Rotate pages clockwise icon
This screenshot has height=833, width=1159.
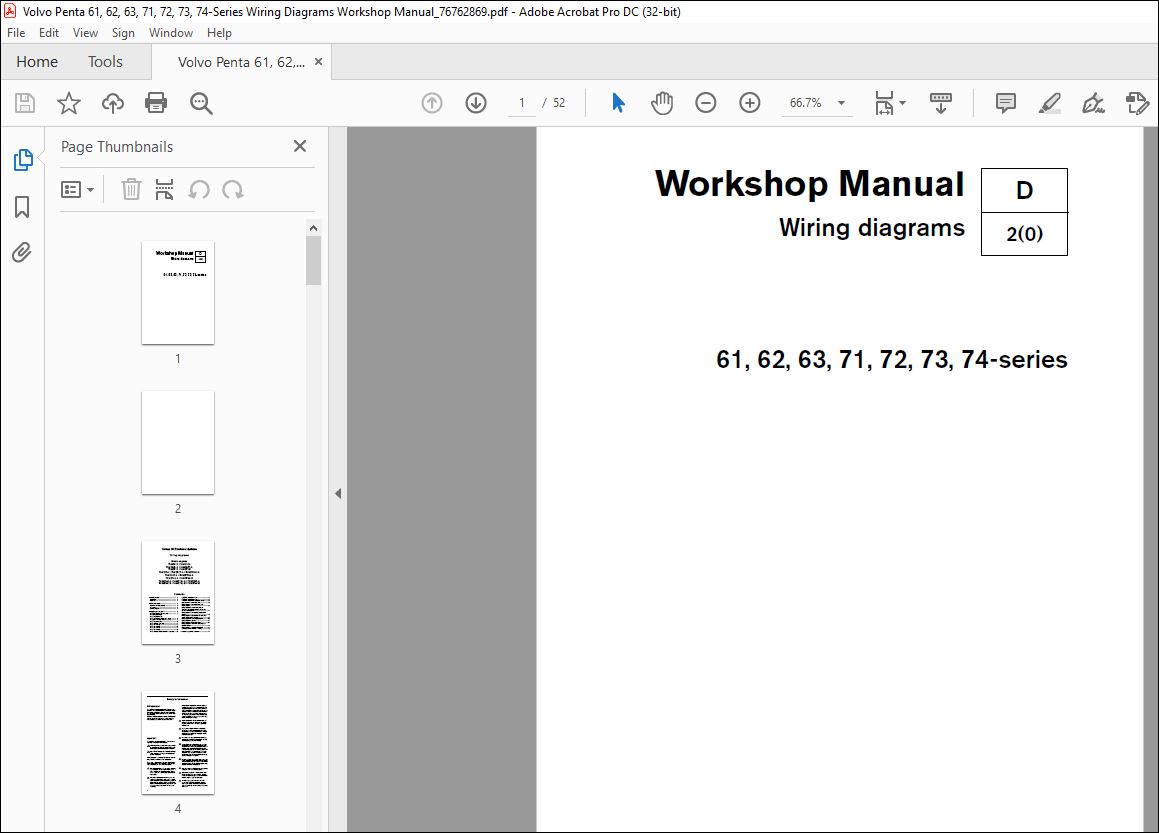click(x=233, y=190)
